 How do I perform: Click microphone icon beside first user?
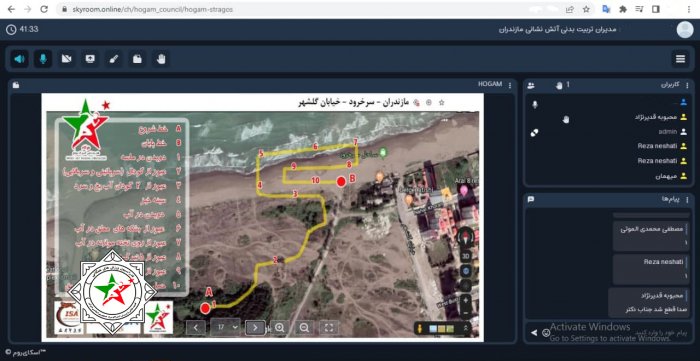coord(535,104)
